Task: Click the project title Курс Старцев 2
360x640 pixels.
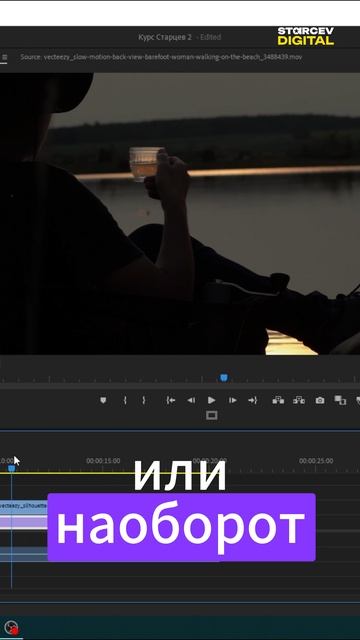Action: pos(164,37)
